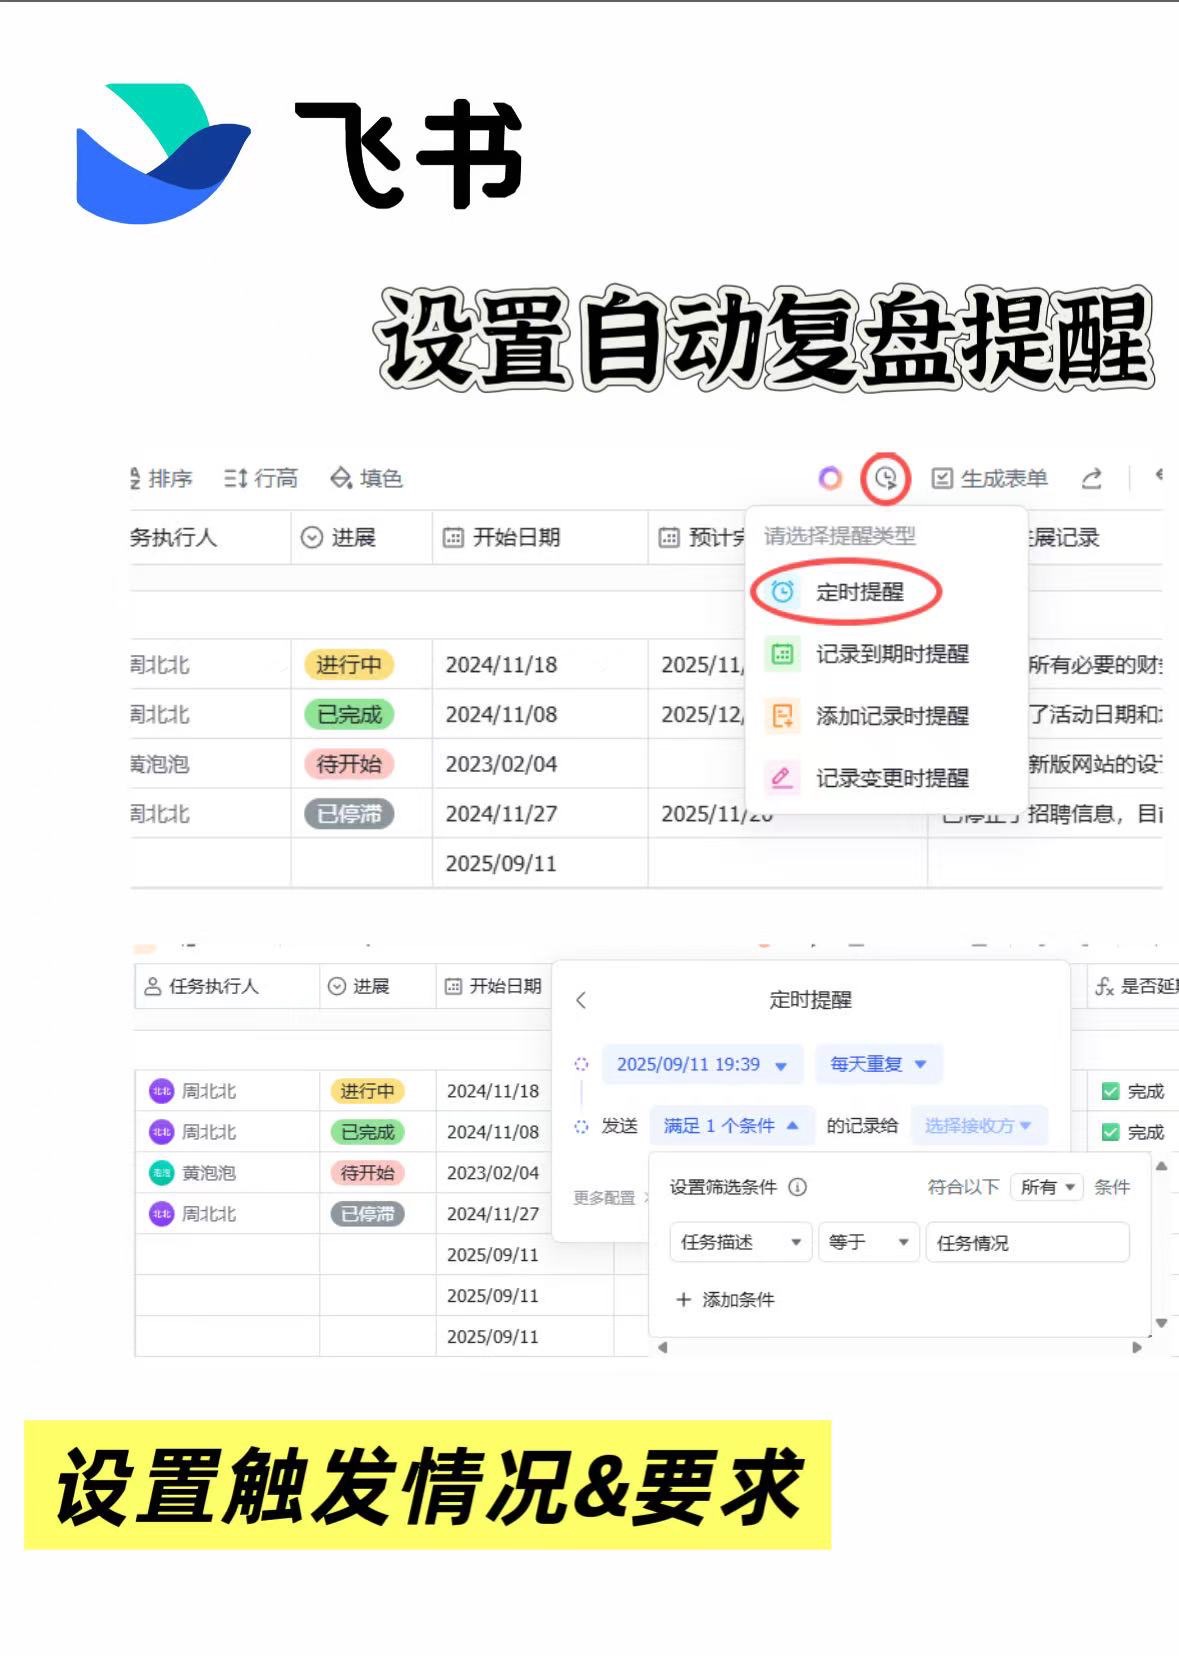Select 定时提醒 from the reminder menu
The height and width of the screenshot is (1656, 1179).
pos(858,592)
